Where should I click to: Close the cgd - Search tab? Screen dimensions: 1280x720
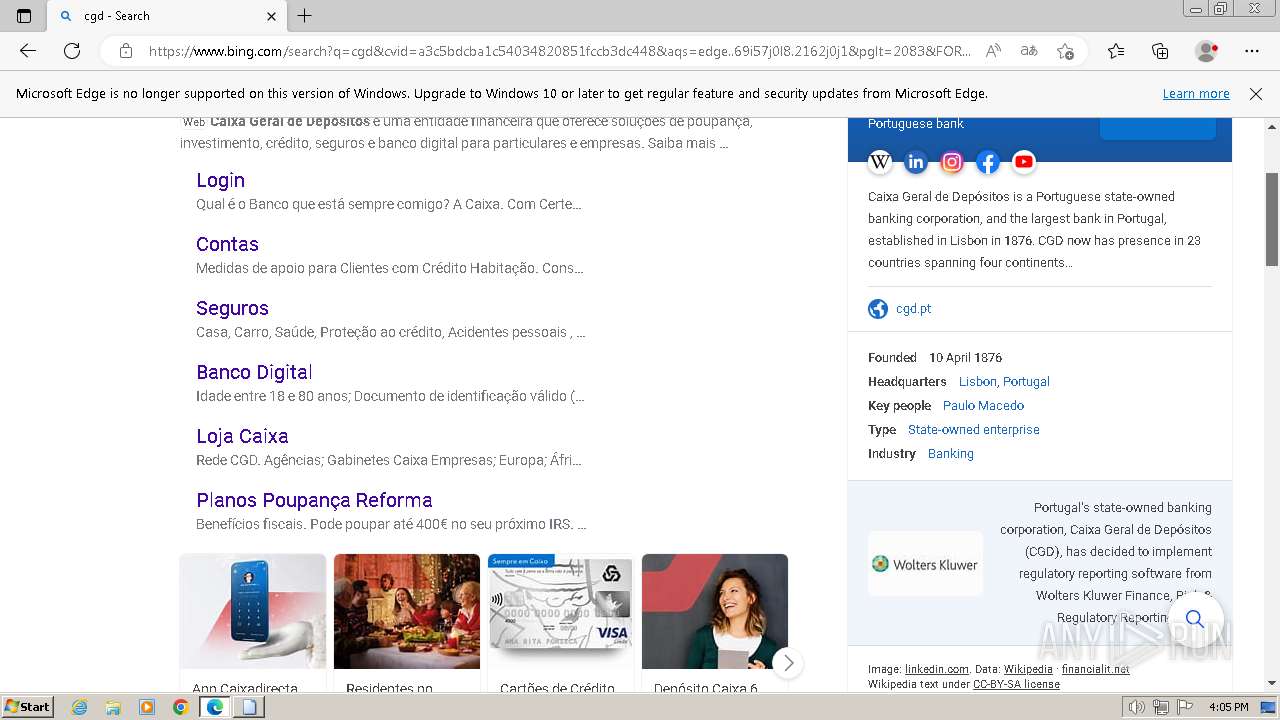pyautogui.click(x=271, y=16)
